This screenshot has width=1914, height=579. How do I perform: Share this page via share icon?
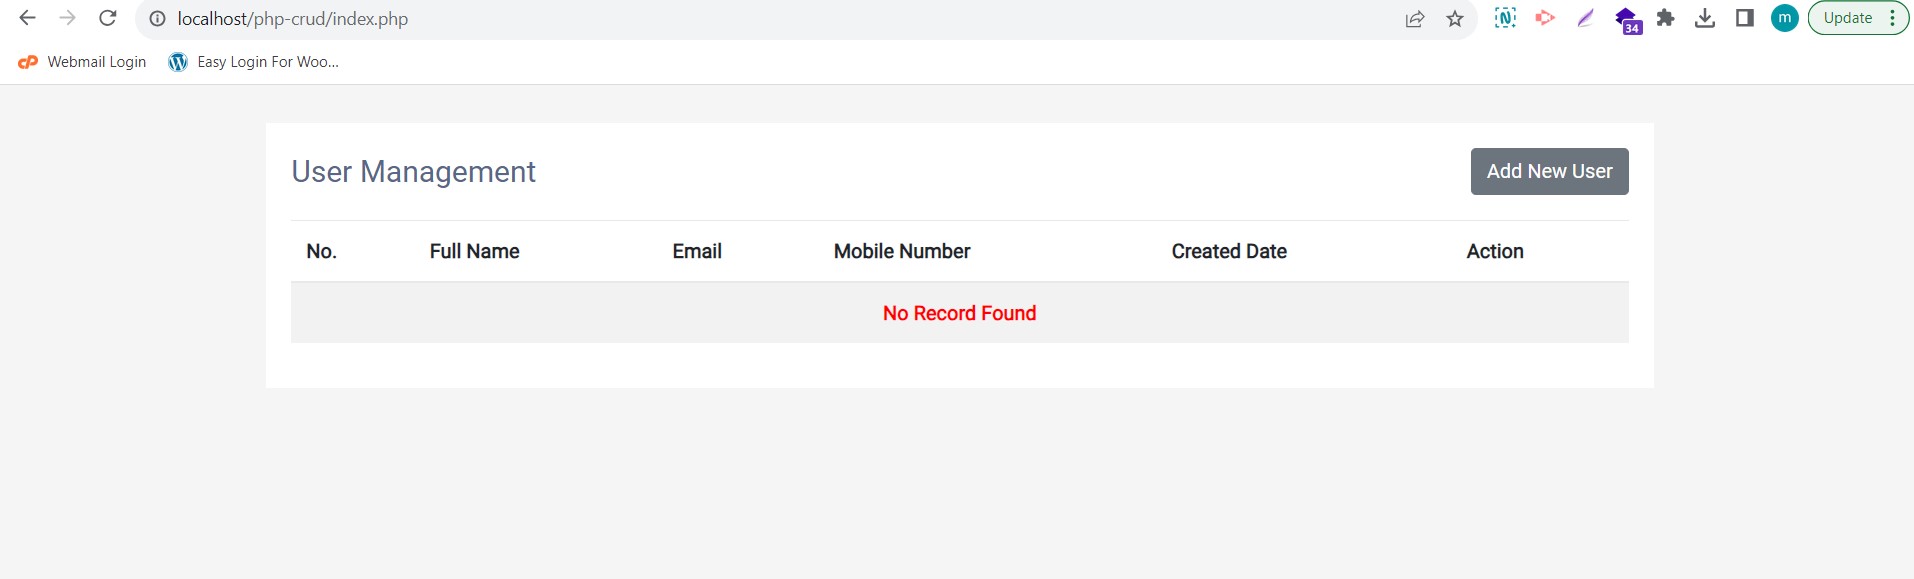click(1414, 19)
